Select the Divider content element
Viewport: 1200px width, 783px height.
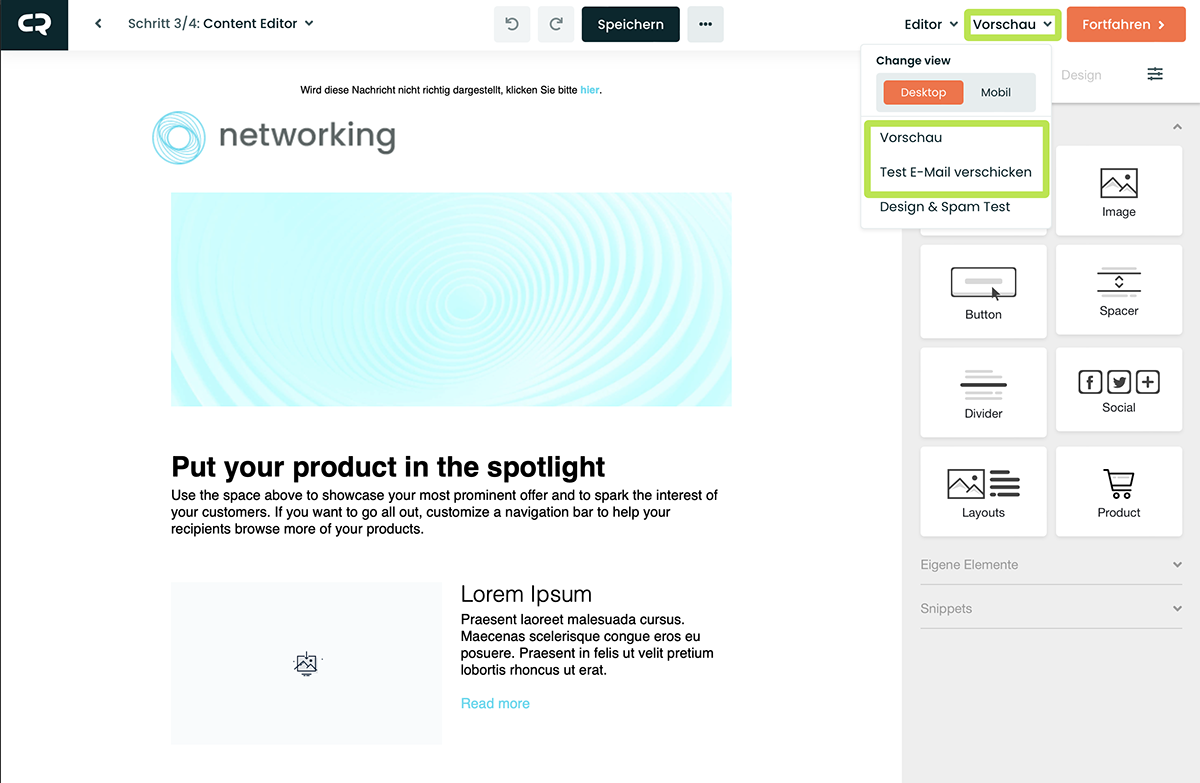(x=983, y=392)
